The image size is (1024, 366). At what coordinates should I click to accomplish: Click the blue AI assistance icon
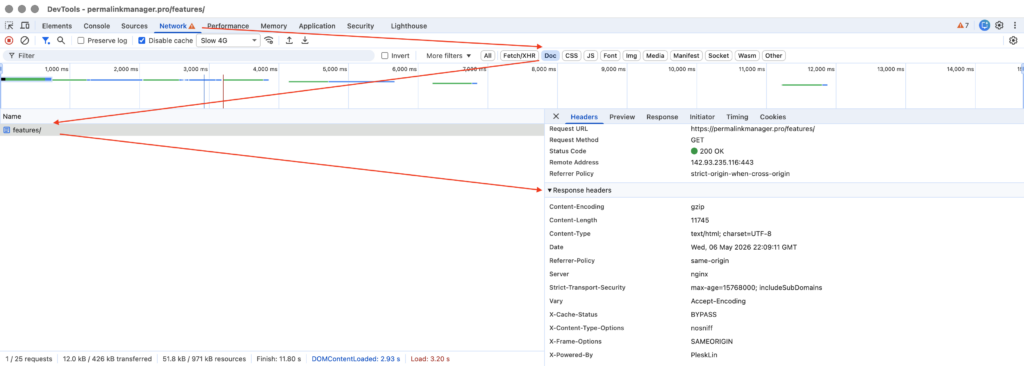tap(984, 25)
